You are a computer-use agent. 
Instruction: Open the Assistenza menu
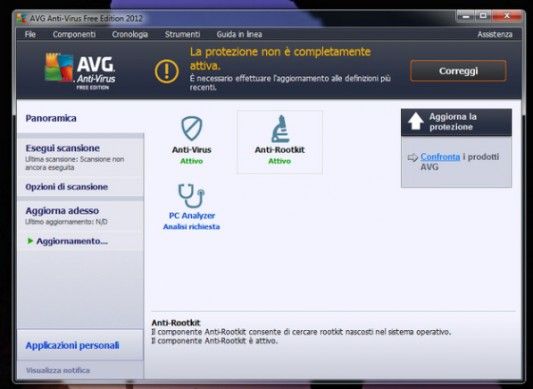[x=495, y=34]
